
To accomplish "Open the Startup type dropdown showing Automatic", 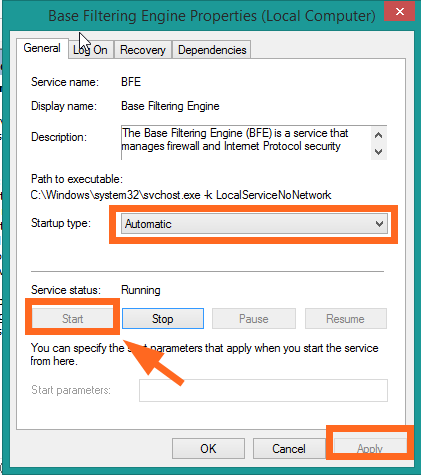I will click(x=254, y=224).
